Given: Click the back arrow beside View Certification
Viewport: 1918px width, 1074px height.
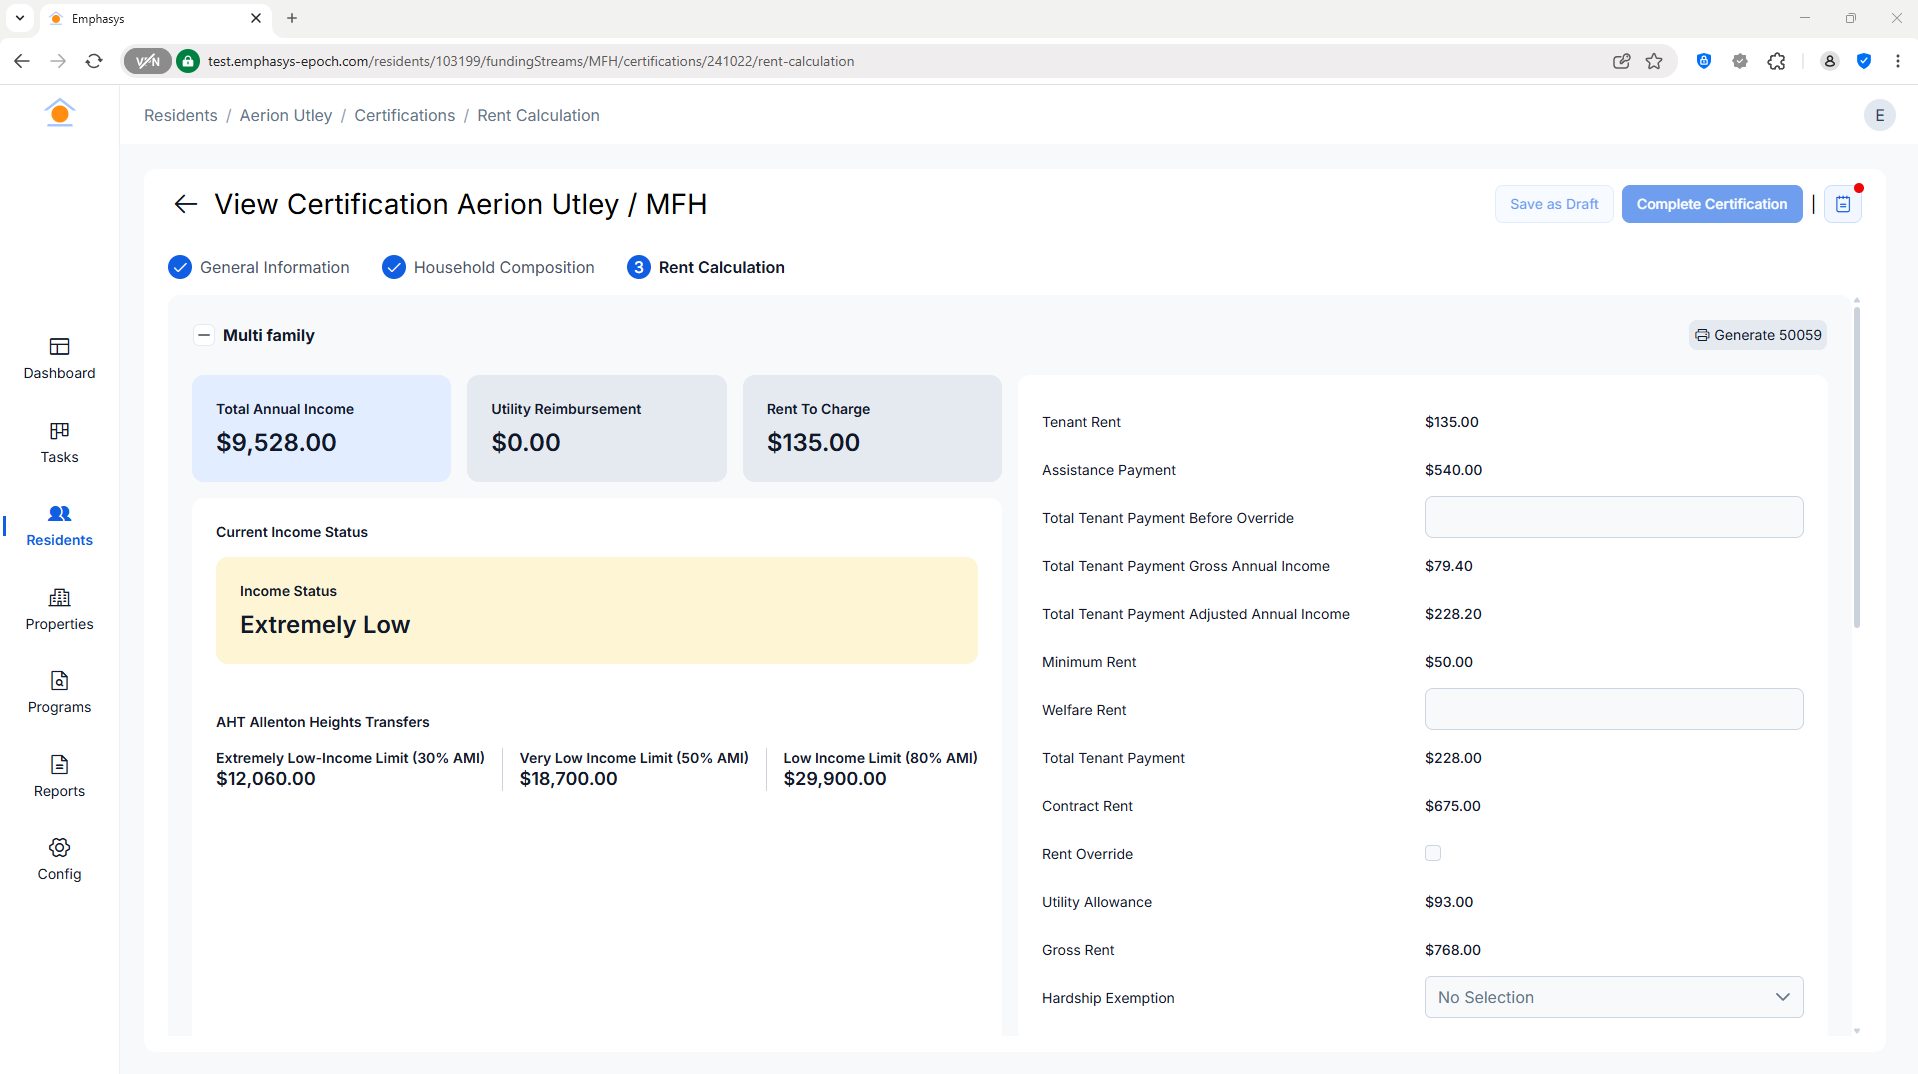Looking at the screenshot, I should coord(186,204).
